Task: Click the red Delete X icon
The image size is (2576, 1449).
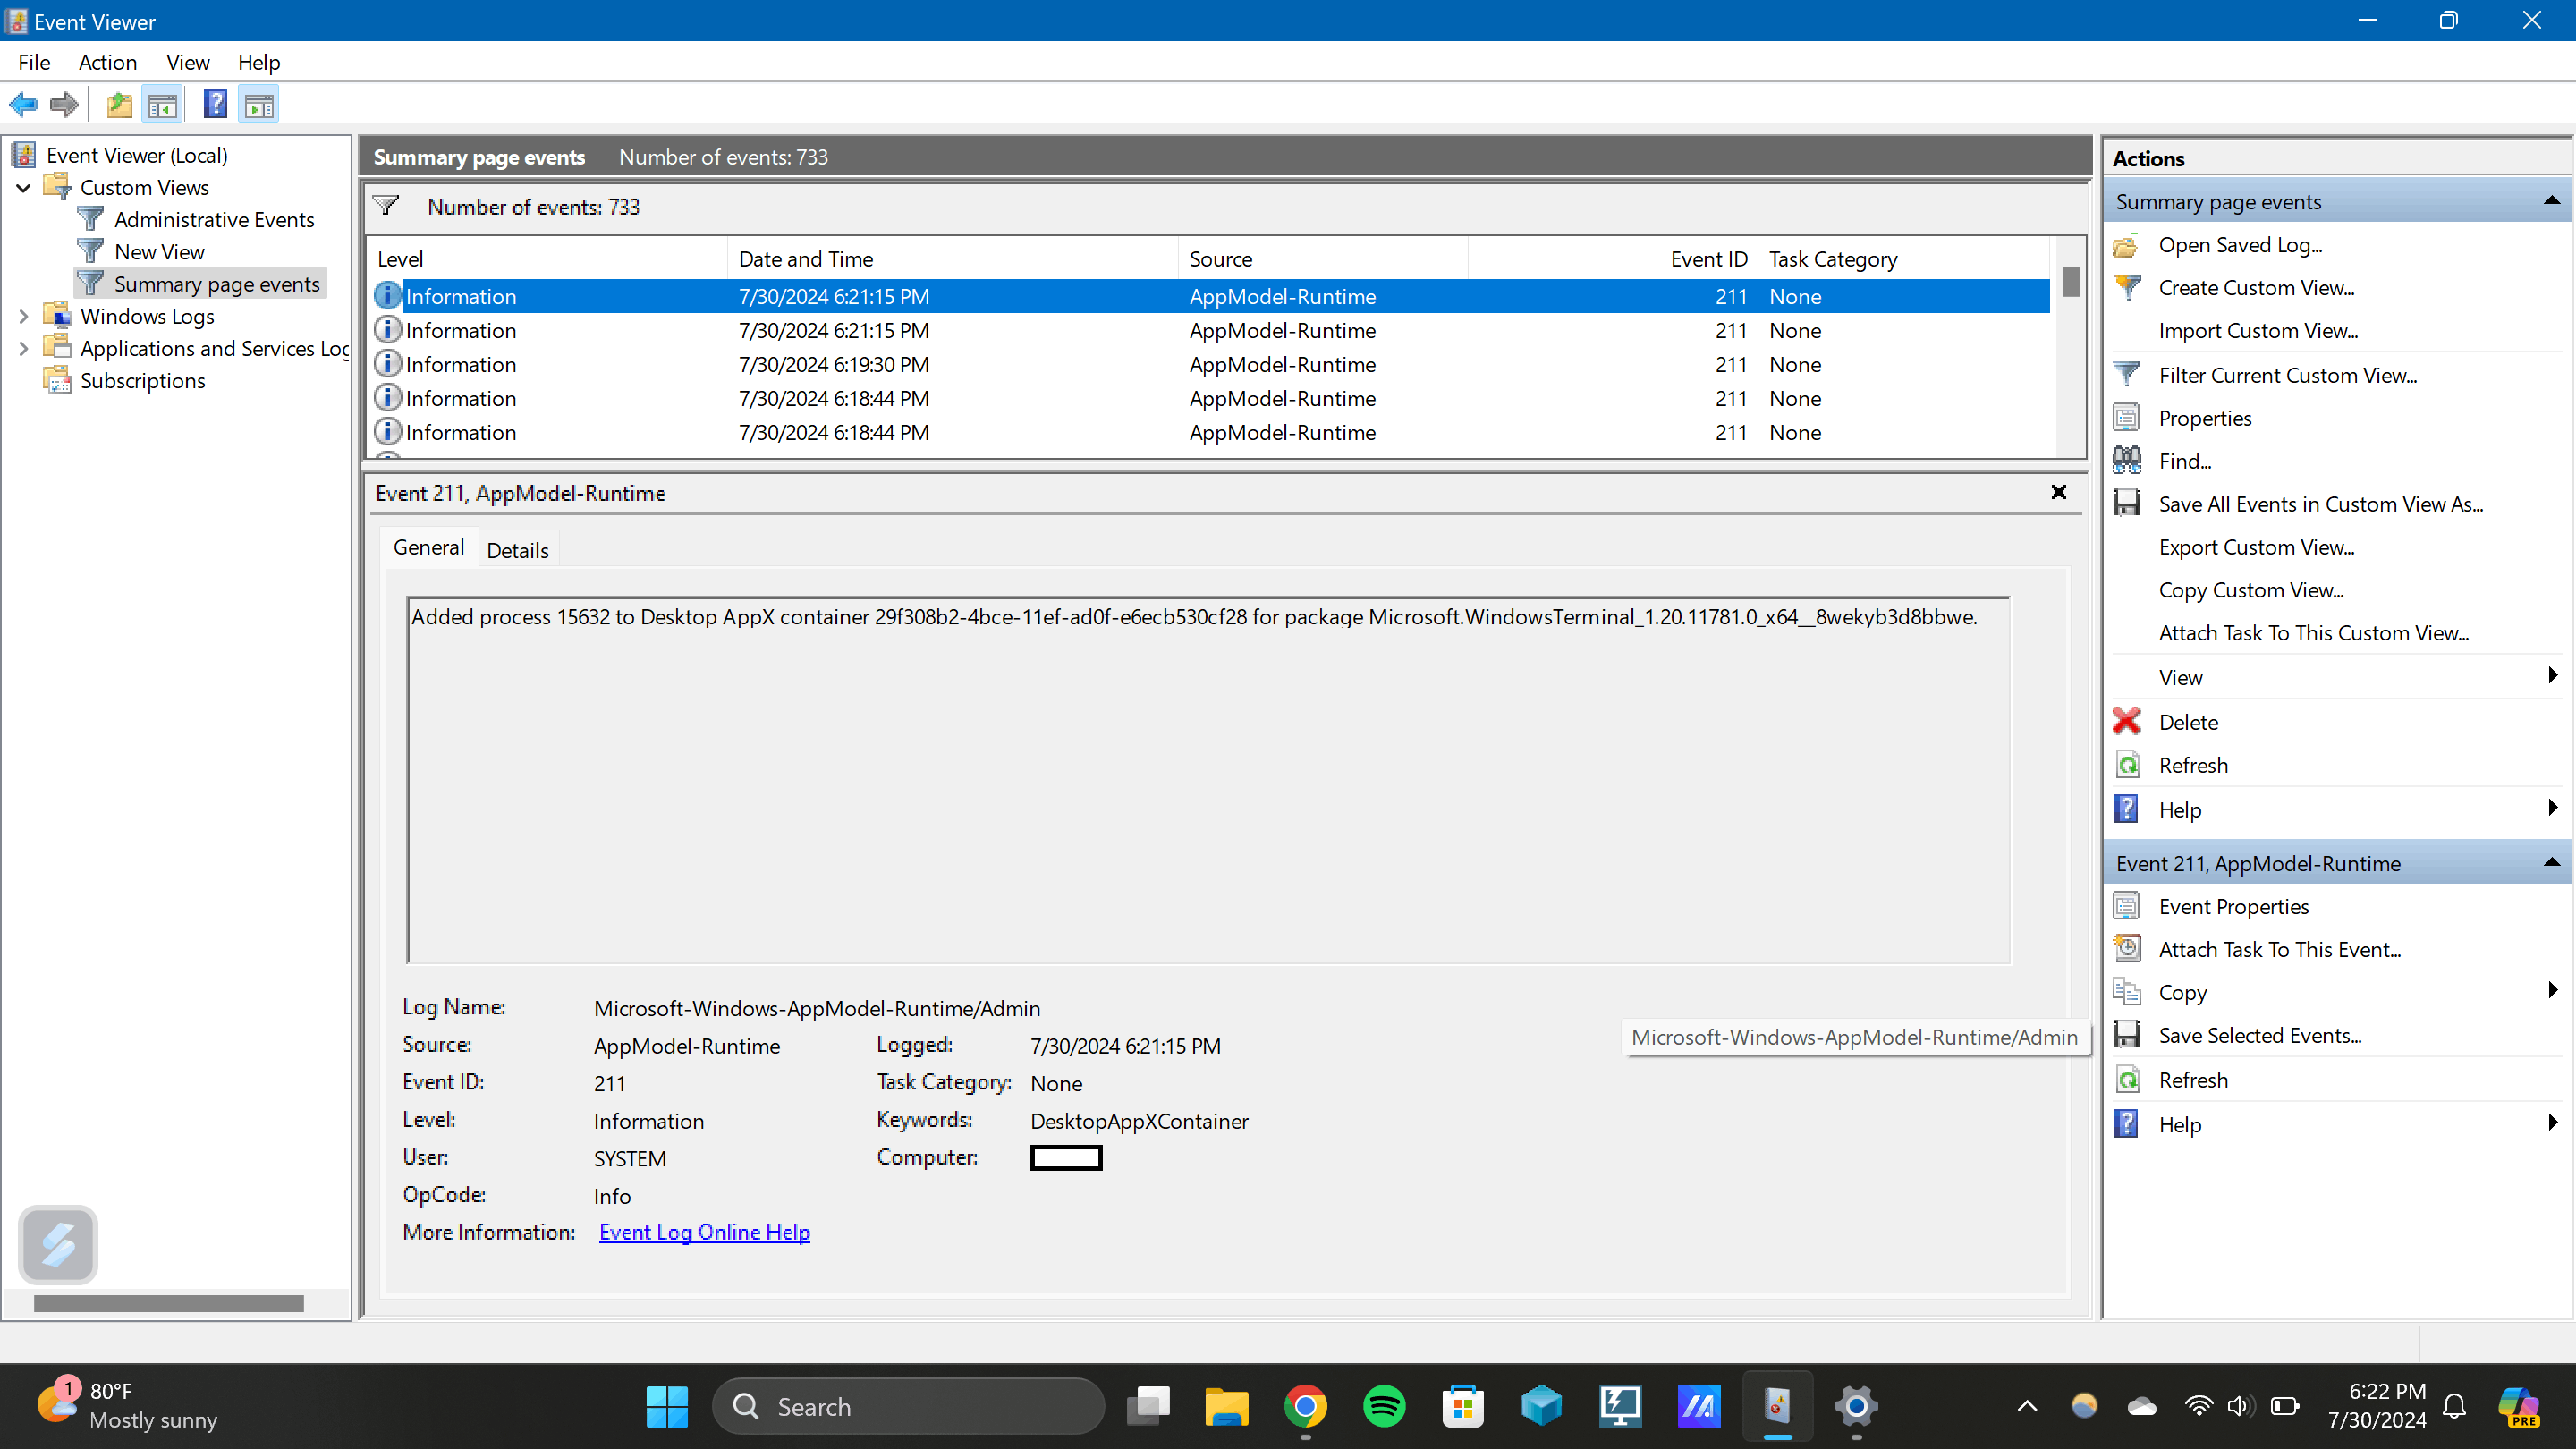Action: 2127,722
